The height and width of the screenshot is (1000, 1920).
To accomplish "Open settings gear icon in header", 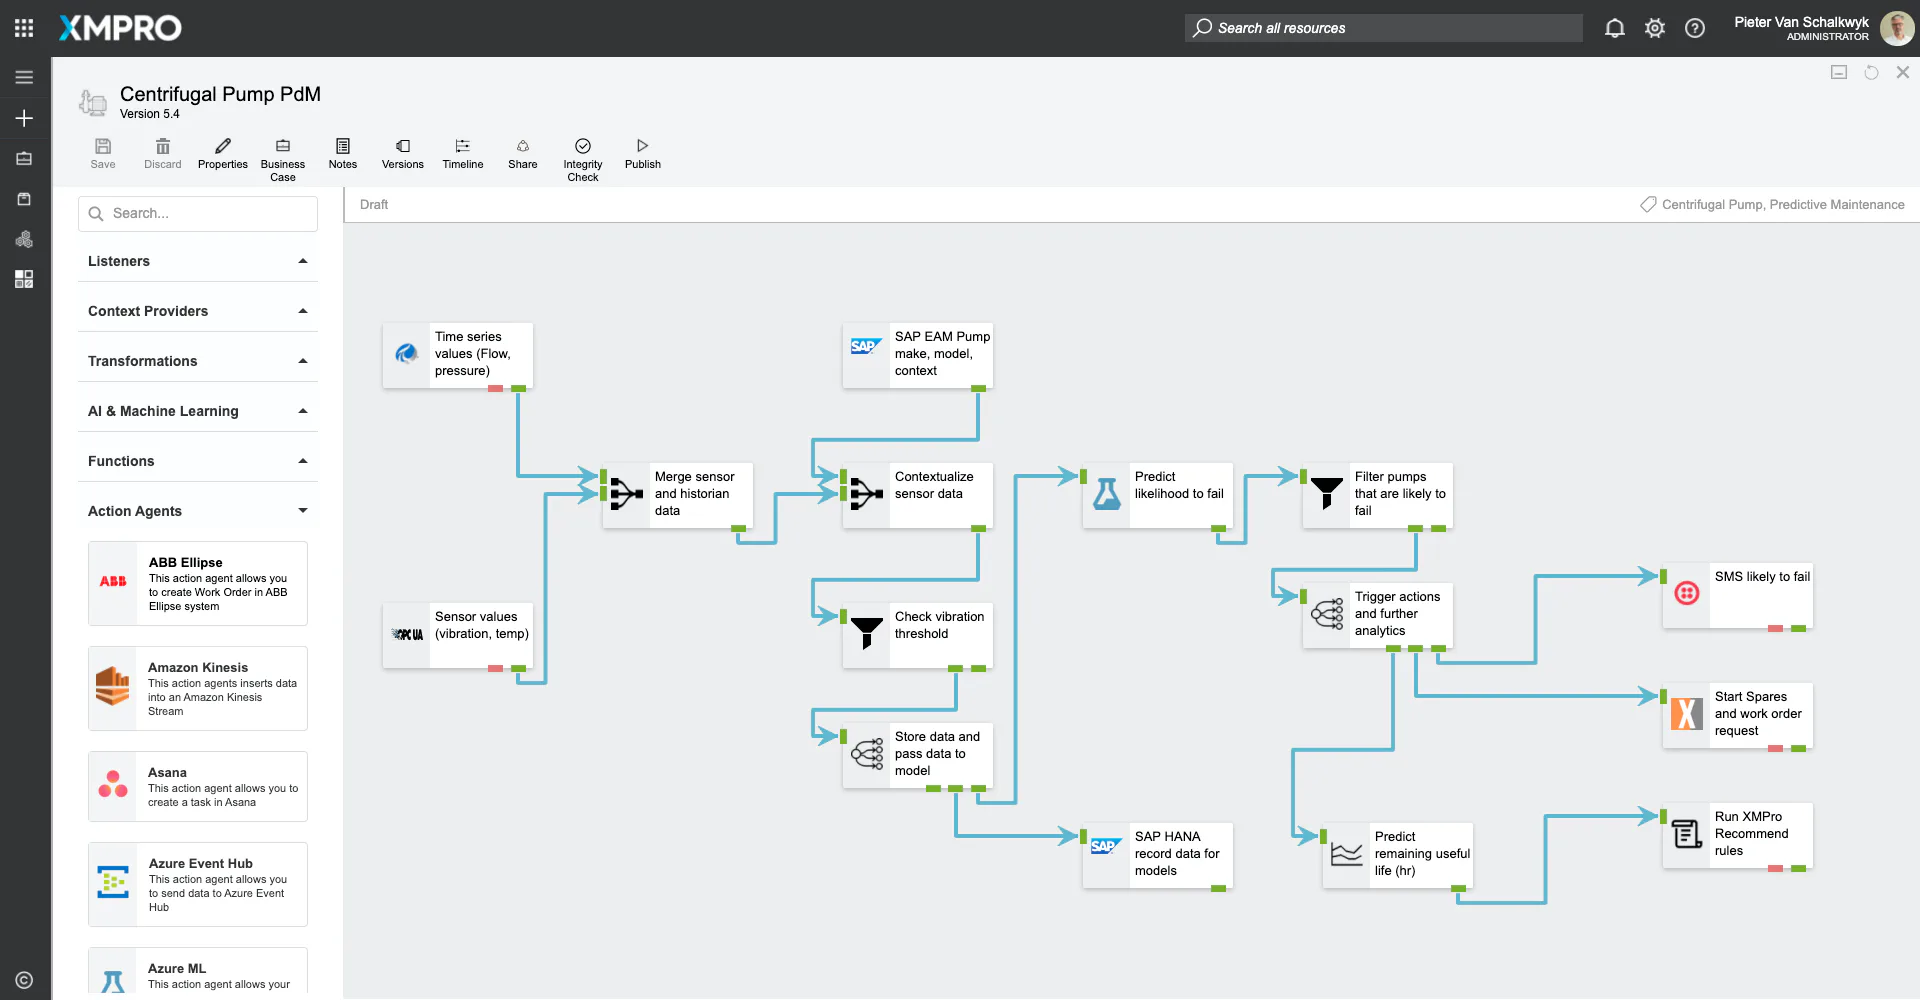I will [1655, 28].
